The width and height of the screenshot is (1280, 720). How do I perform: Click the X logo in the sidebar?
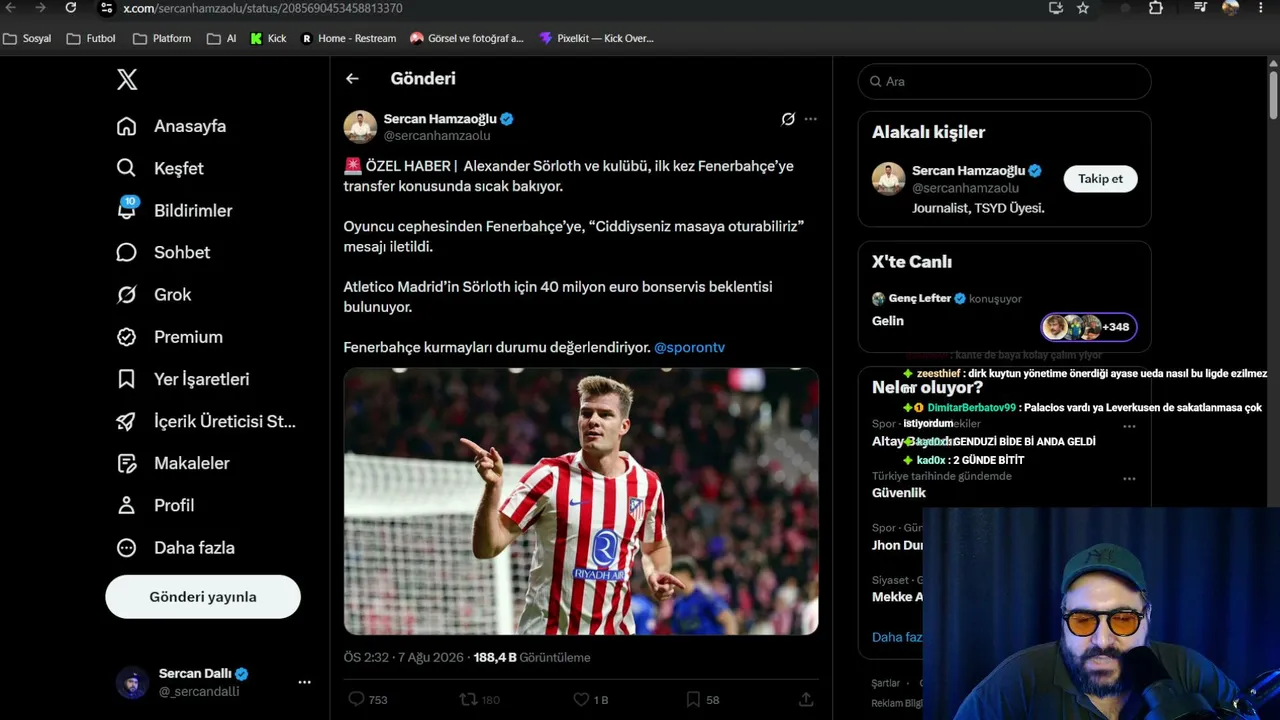127,80
